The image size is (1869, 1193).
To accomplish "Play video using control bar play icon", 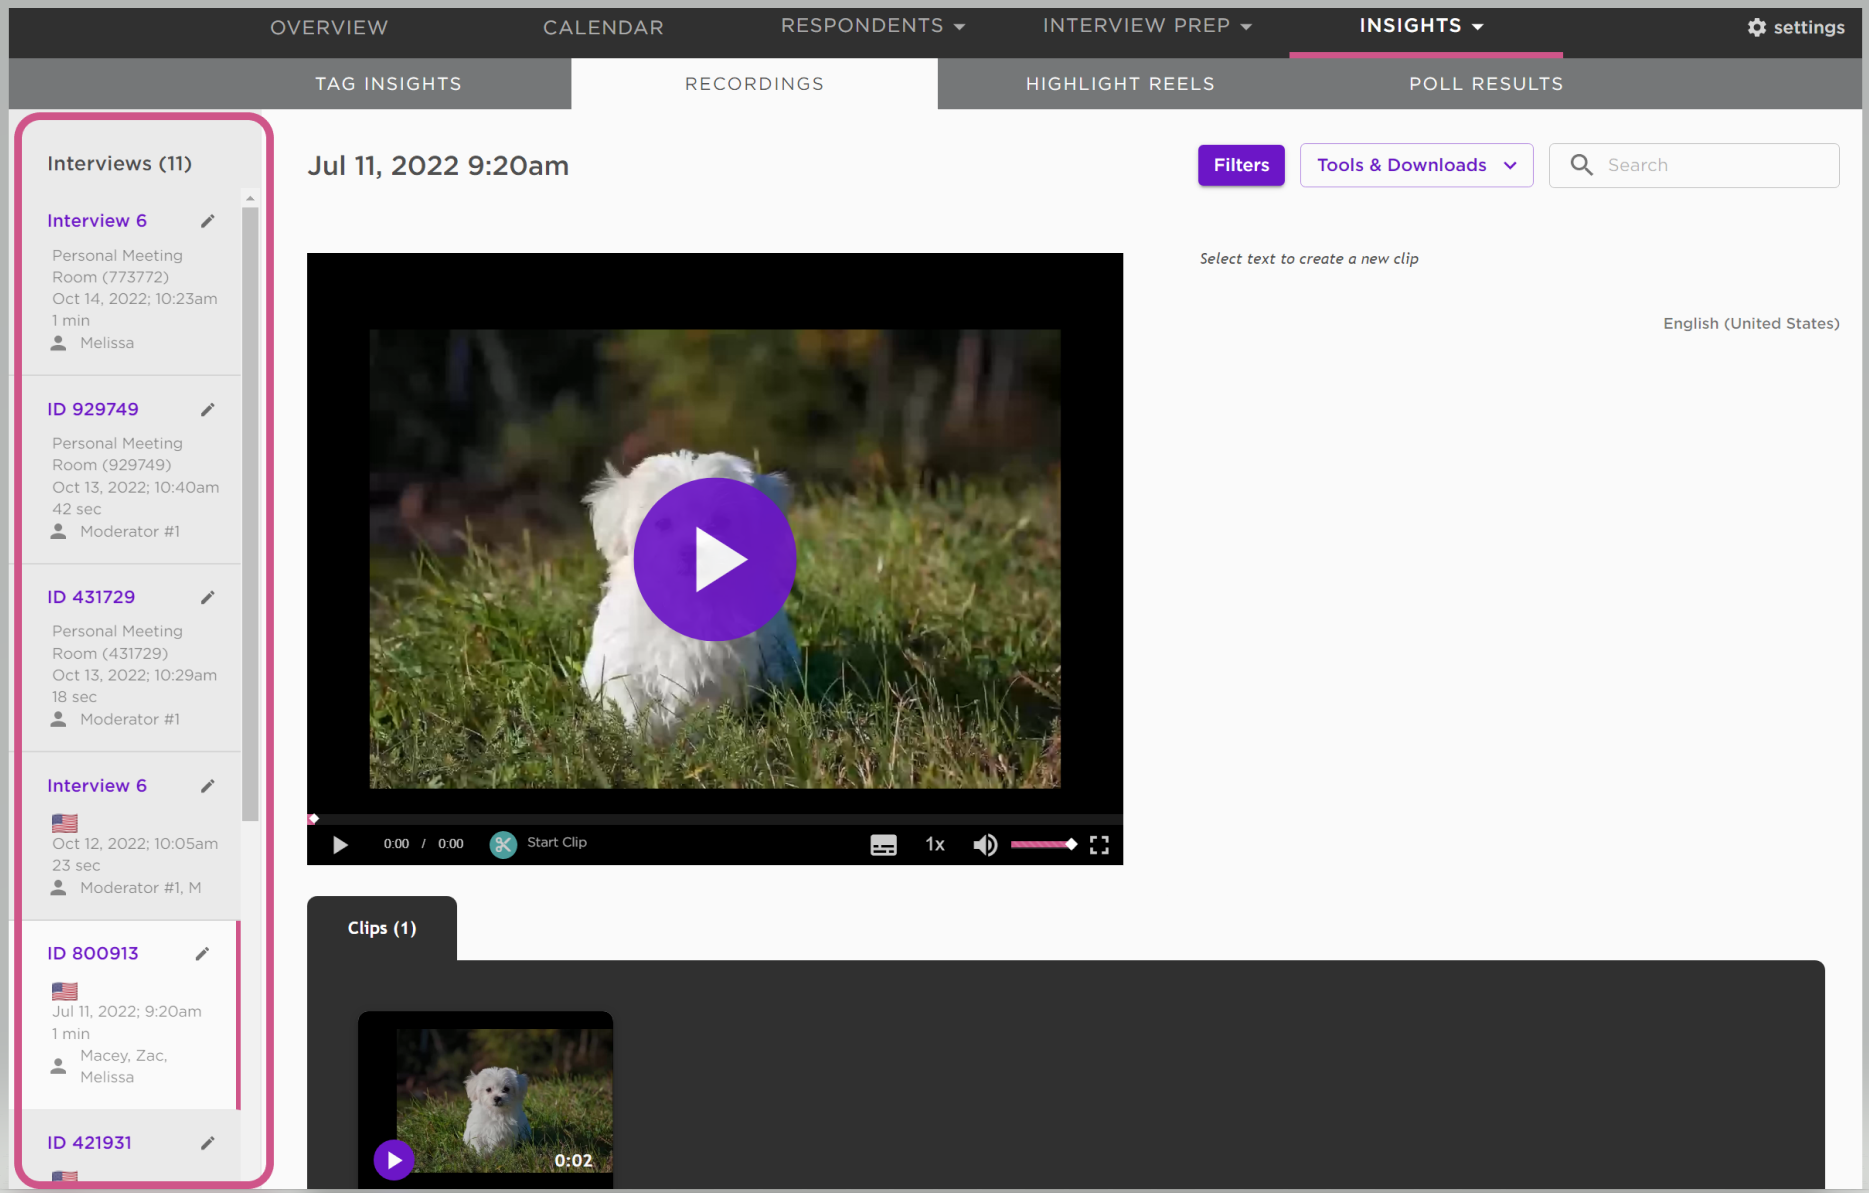I will [340, 844].
